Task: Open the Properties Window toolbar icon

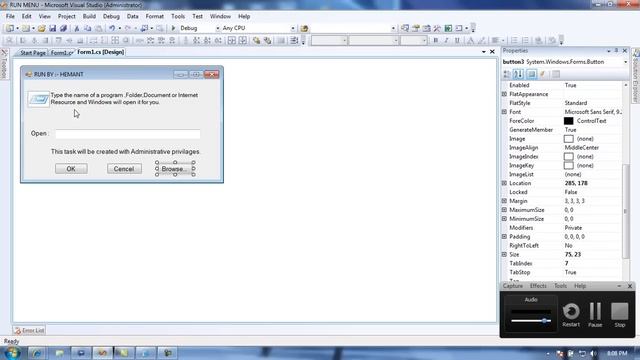Action: point(416,28)
